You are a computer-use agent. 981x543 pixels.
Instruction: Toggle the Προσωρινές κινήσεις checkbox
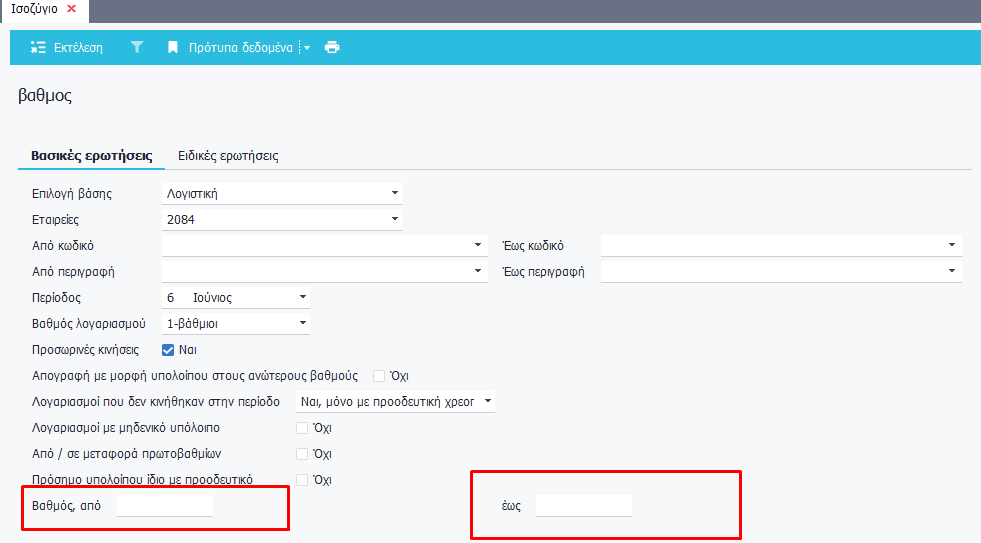coord(168,350)
